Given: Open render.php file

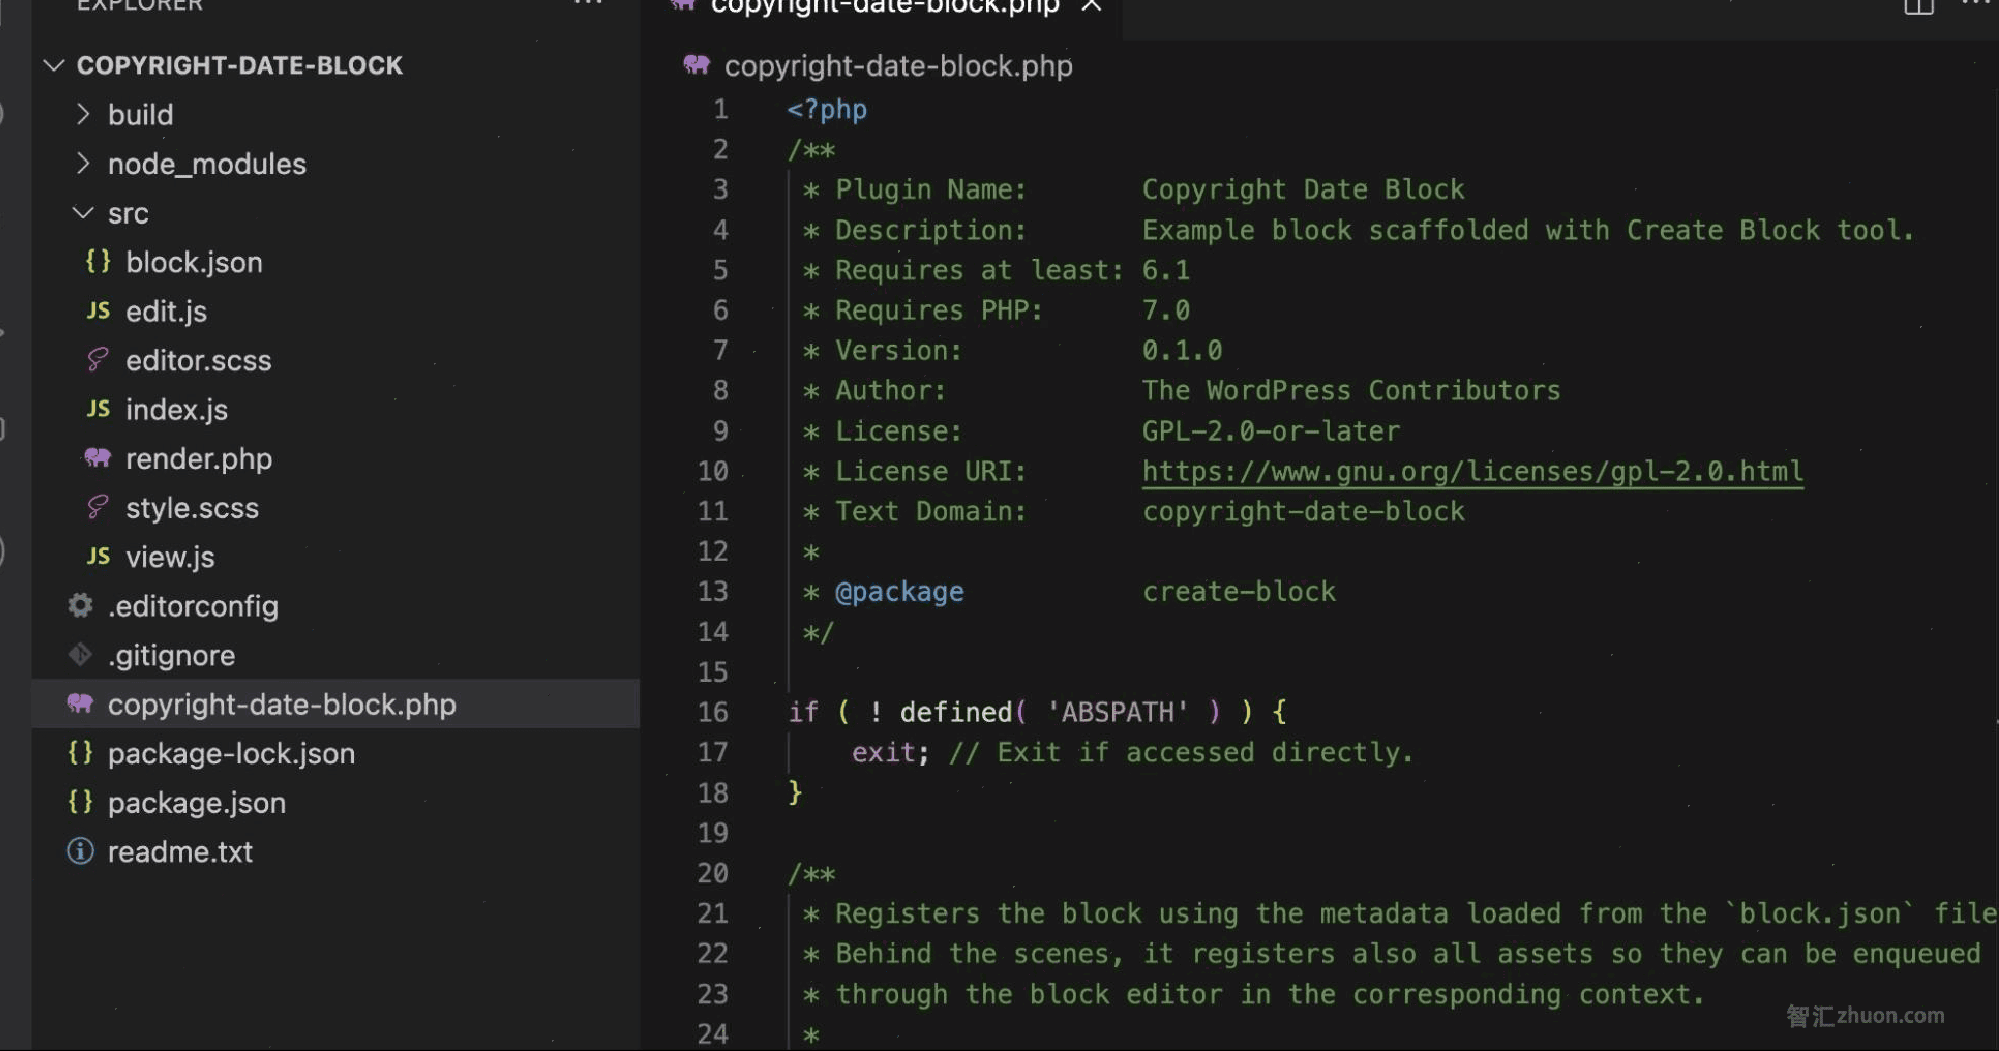Looking at the screenshot, I should coord(198,458).
